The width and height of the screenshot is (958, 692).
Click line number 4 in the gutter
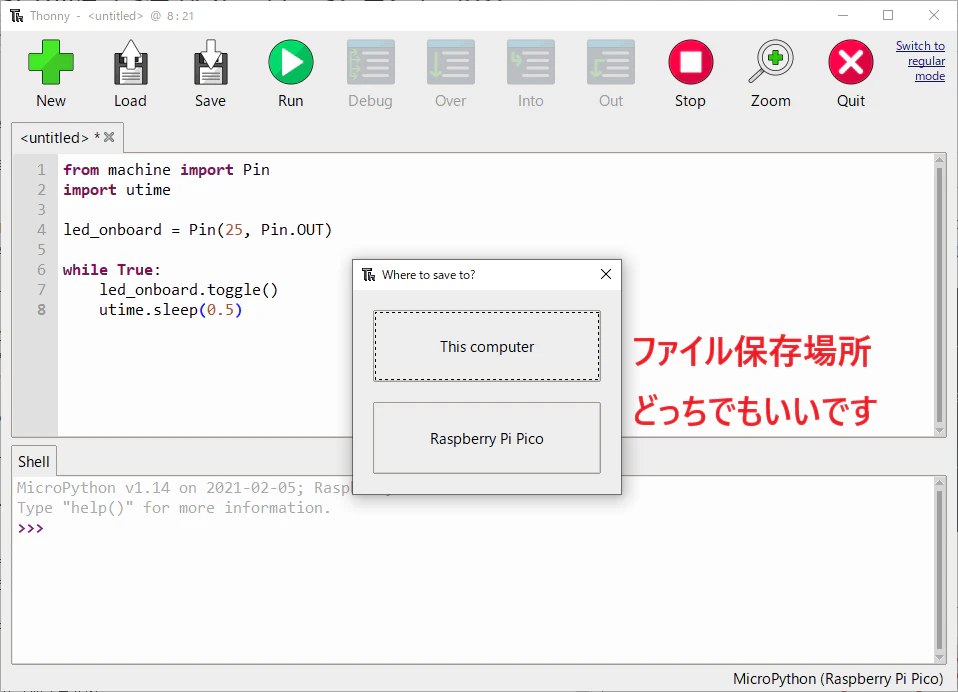coord(41,230)
